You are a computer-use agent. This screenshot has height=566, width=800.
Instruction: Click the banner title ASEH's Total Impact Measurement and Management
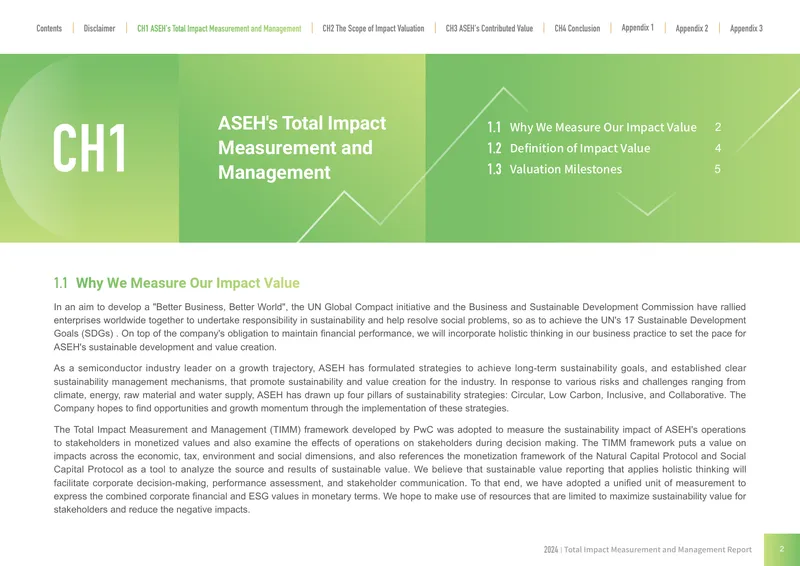(x=302, y=147)
